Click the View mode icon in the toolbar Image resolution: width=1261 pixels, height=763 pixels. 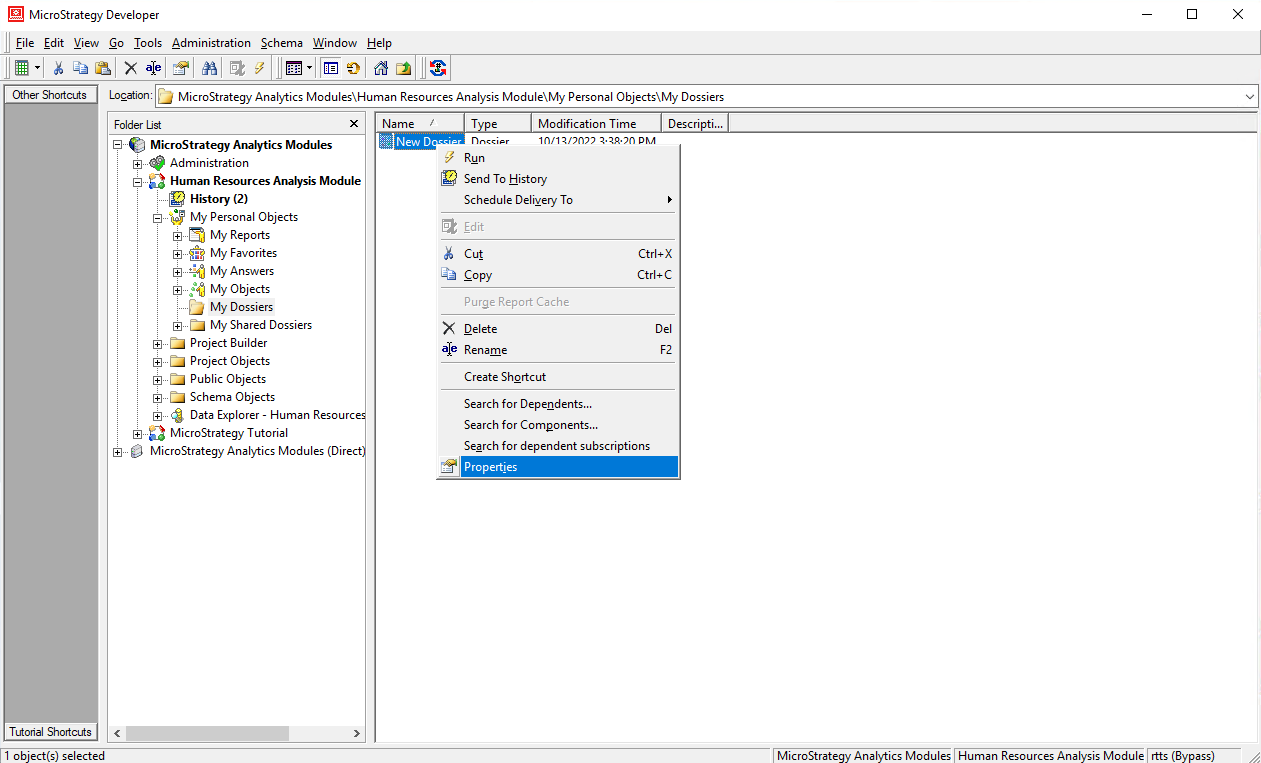point(293,68)
